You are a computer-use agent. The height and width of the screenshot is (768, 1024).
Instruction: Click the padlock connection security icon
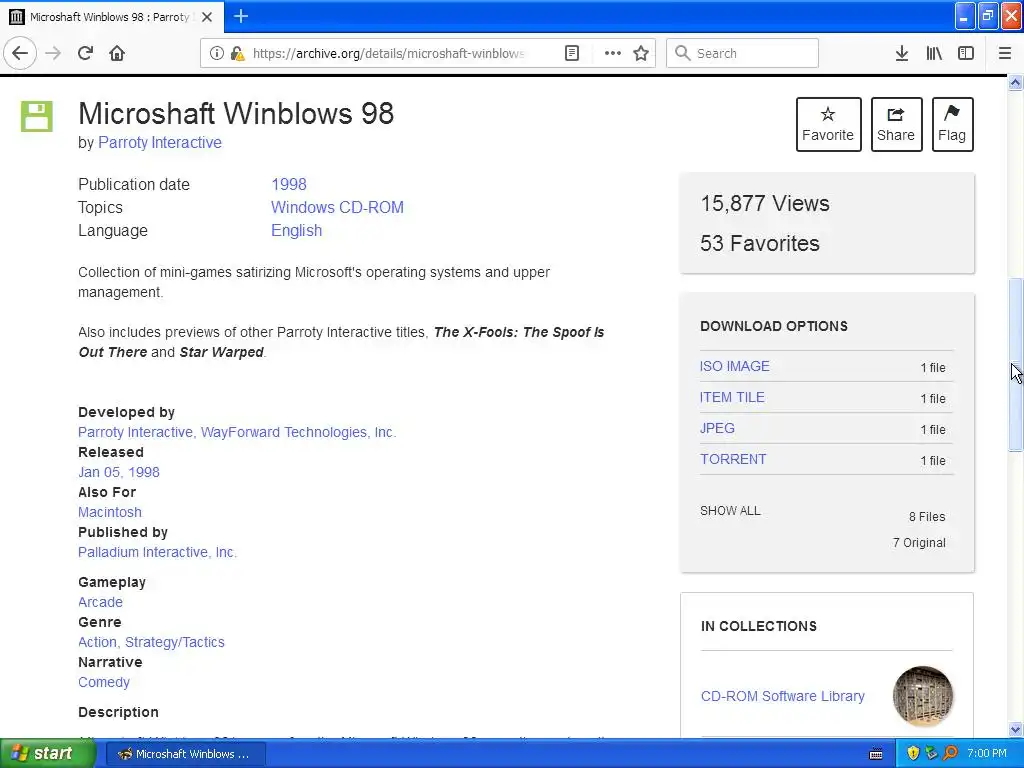tap(237, 53)
